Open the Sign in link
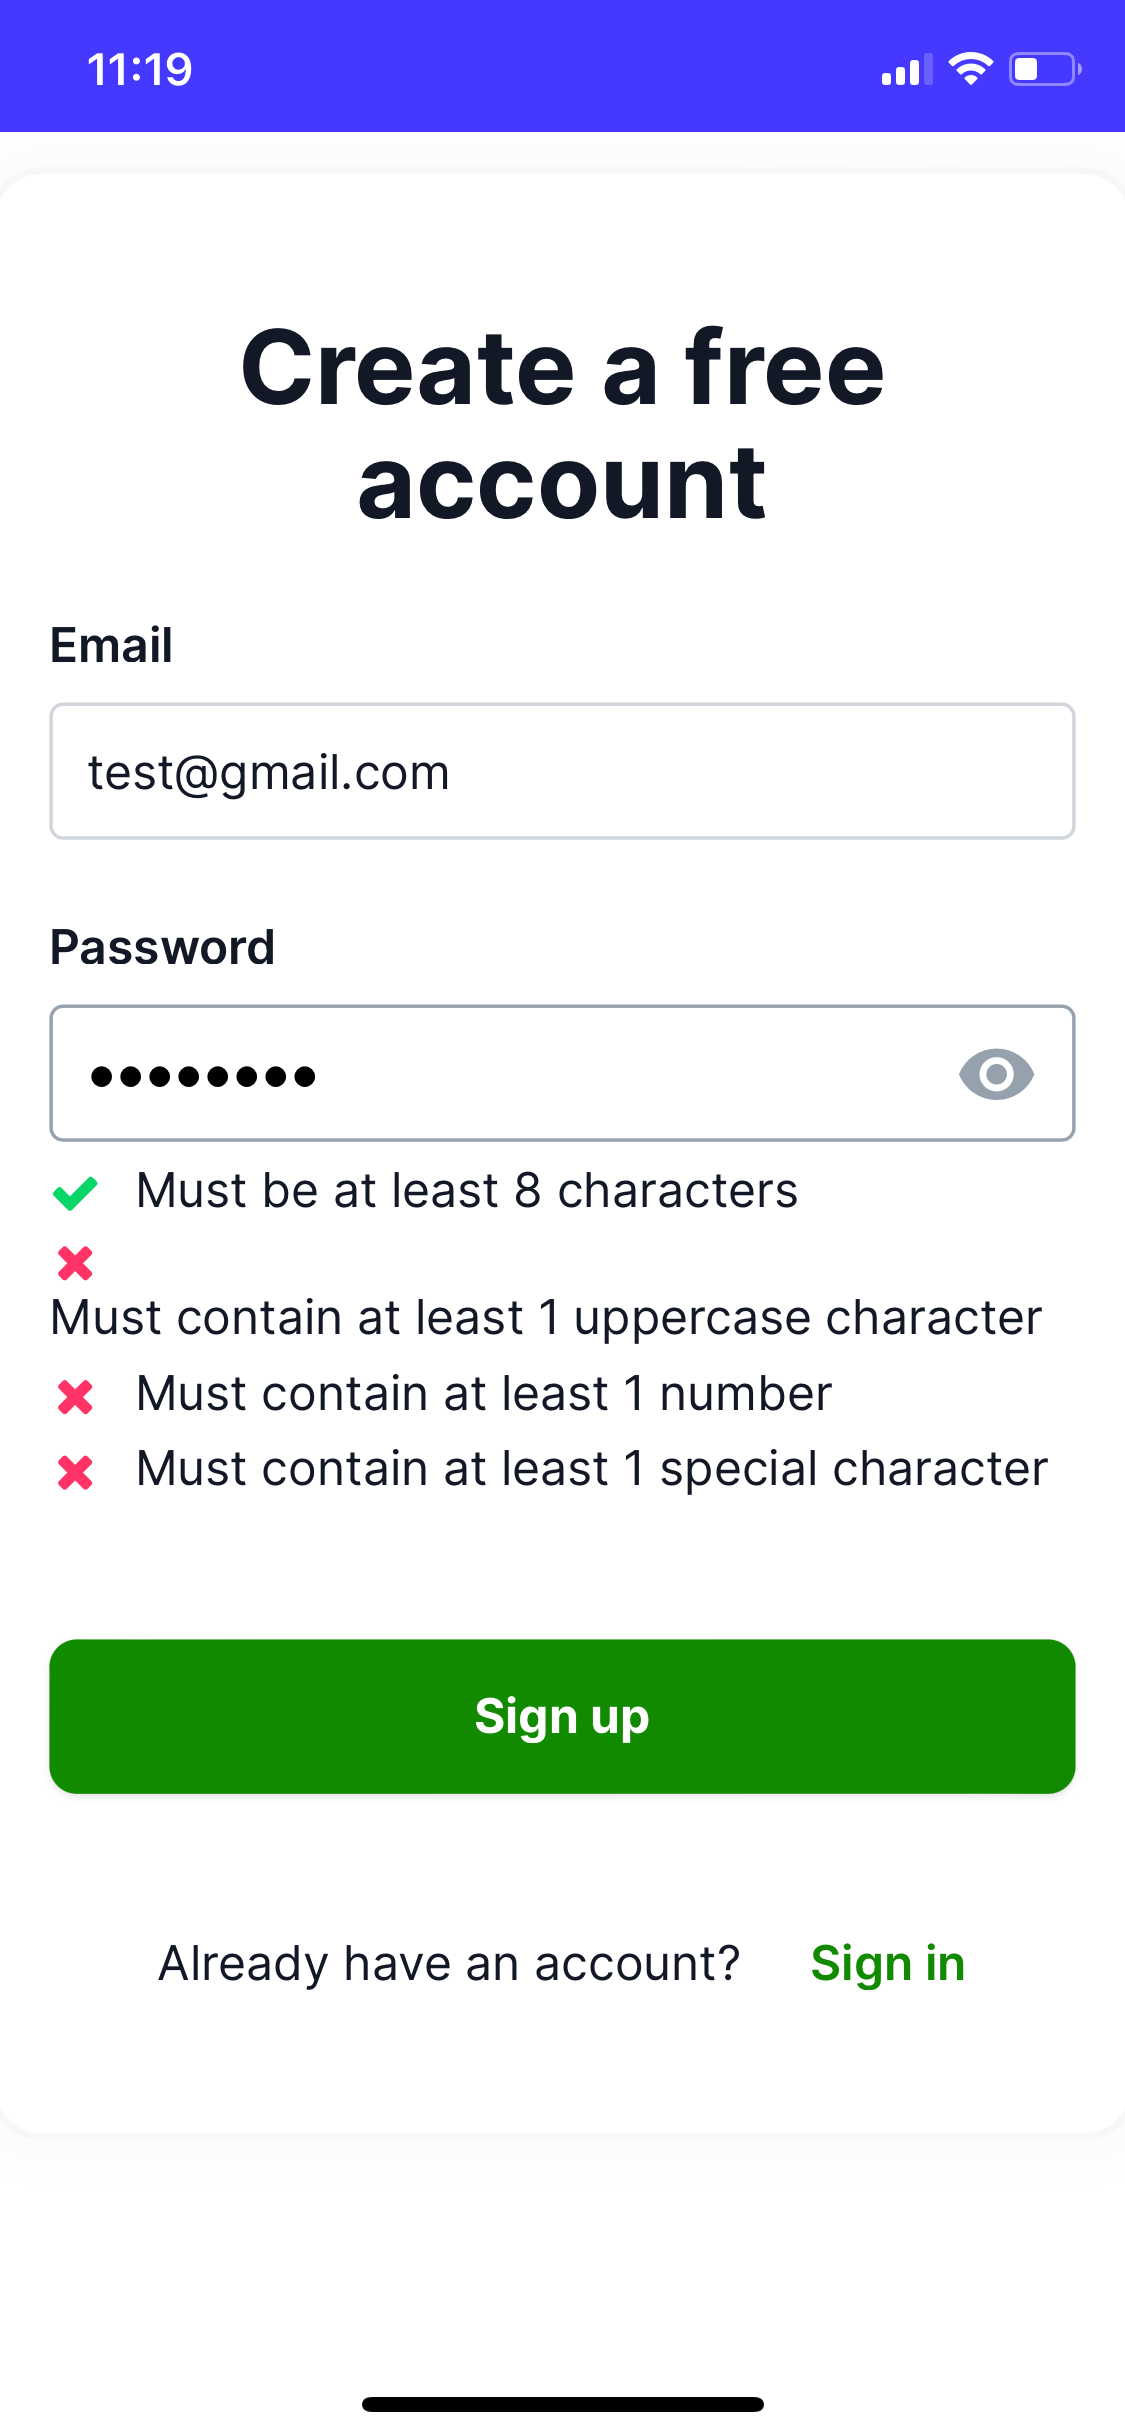Viewport: 1125px width, 2436px height. [x=887, y=1964]
